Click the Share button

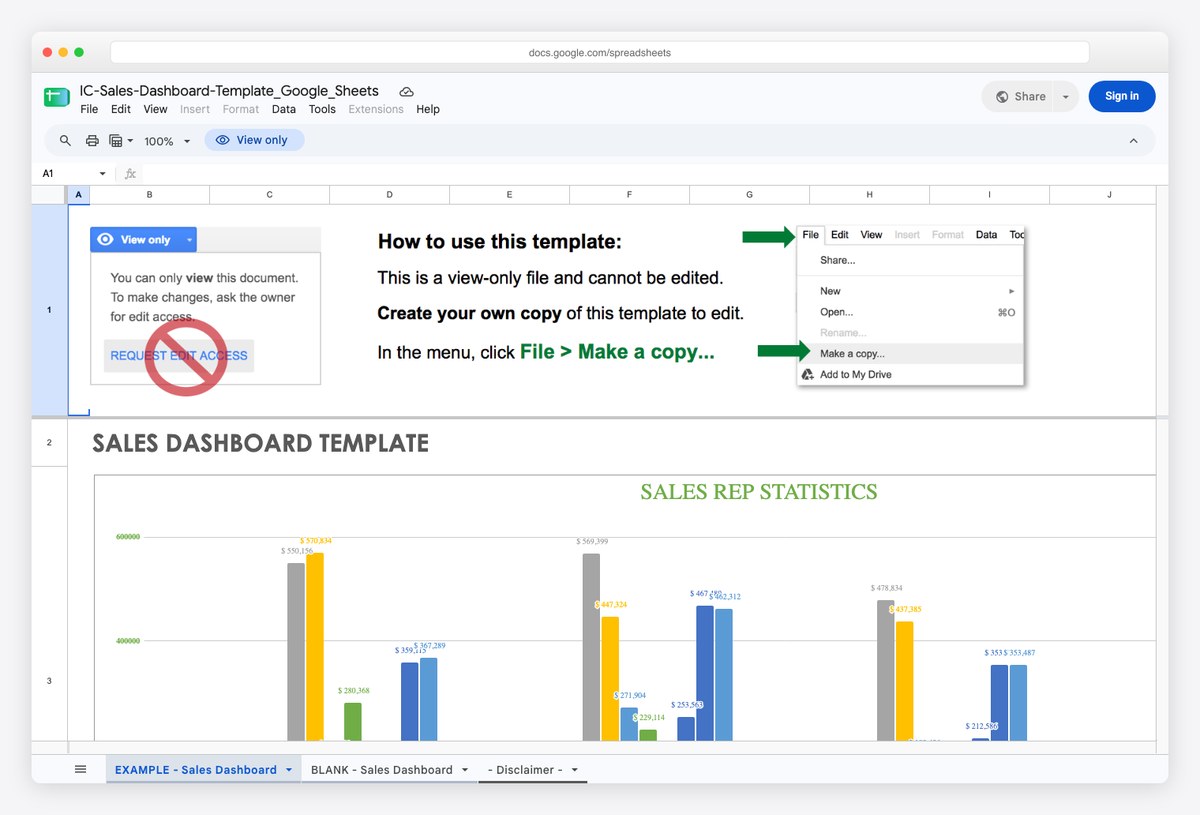pos(1020,97)
